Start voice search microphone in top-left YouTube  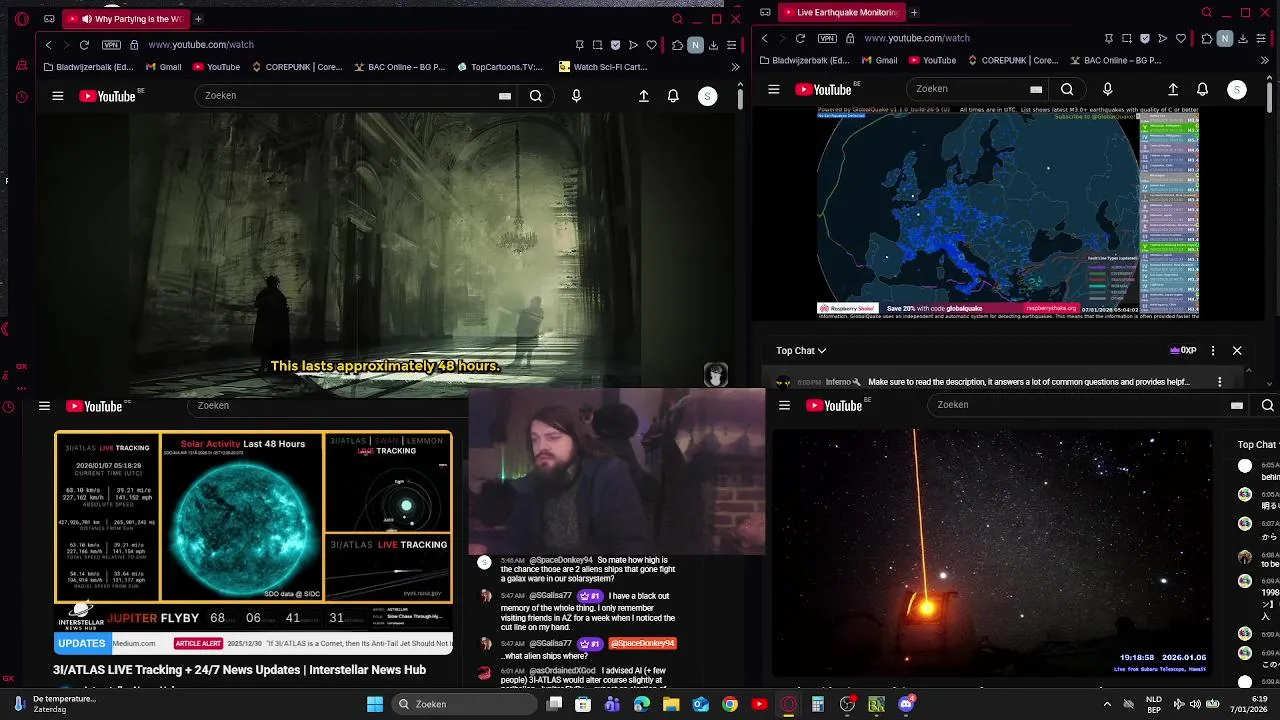coord(576,96)
